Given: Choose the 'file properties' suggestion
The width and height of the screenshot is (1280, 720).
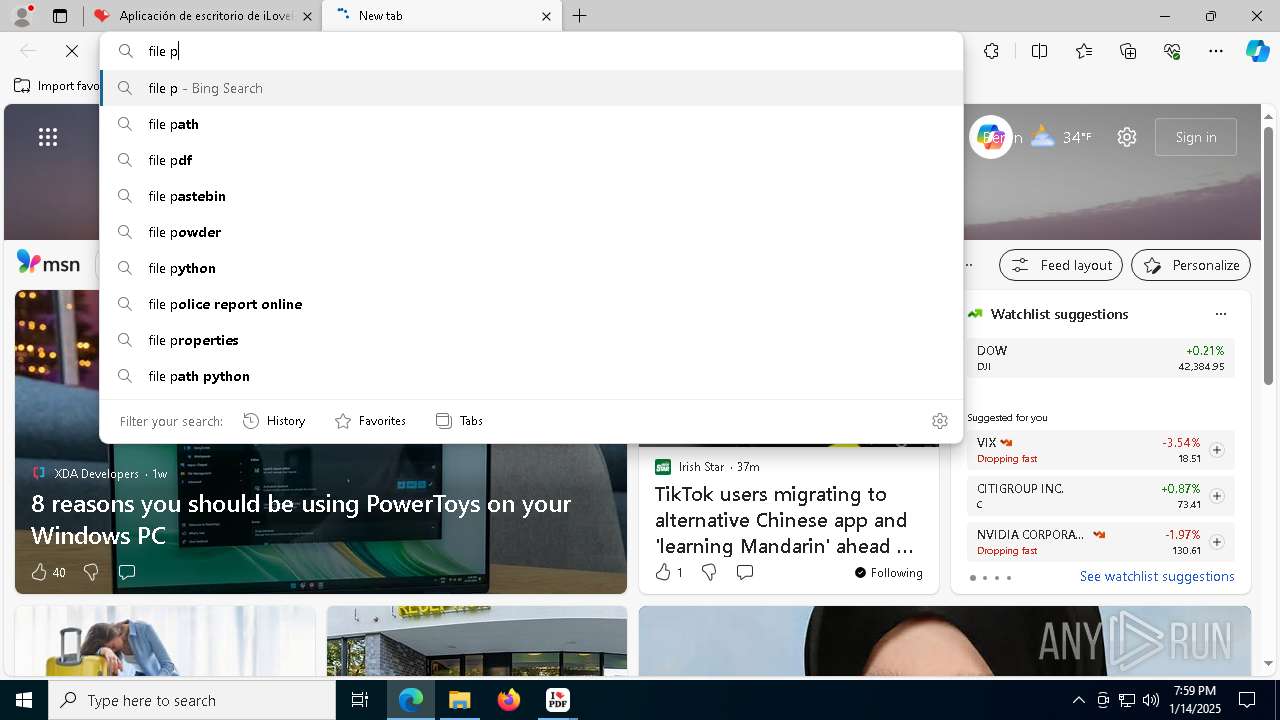Looking at the screenshot, I should tap(532, 340).
